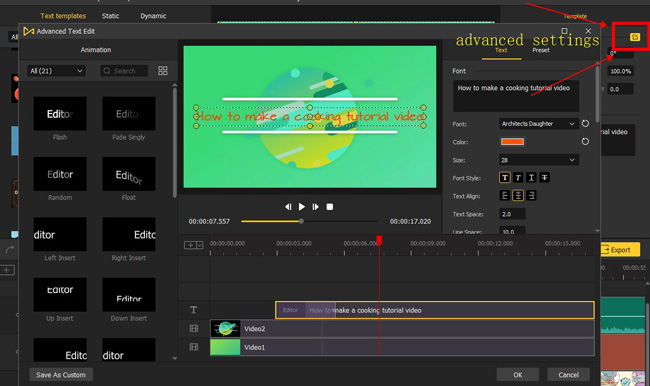Step to next frame
The width and height of the screenshot is (650, 386).
pos(315,206)
